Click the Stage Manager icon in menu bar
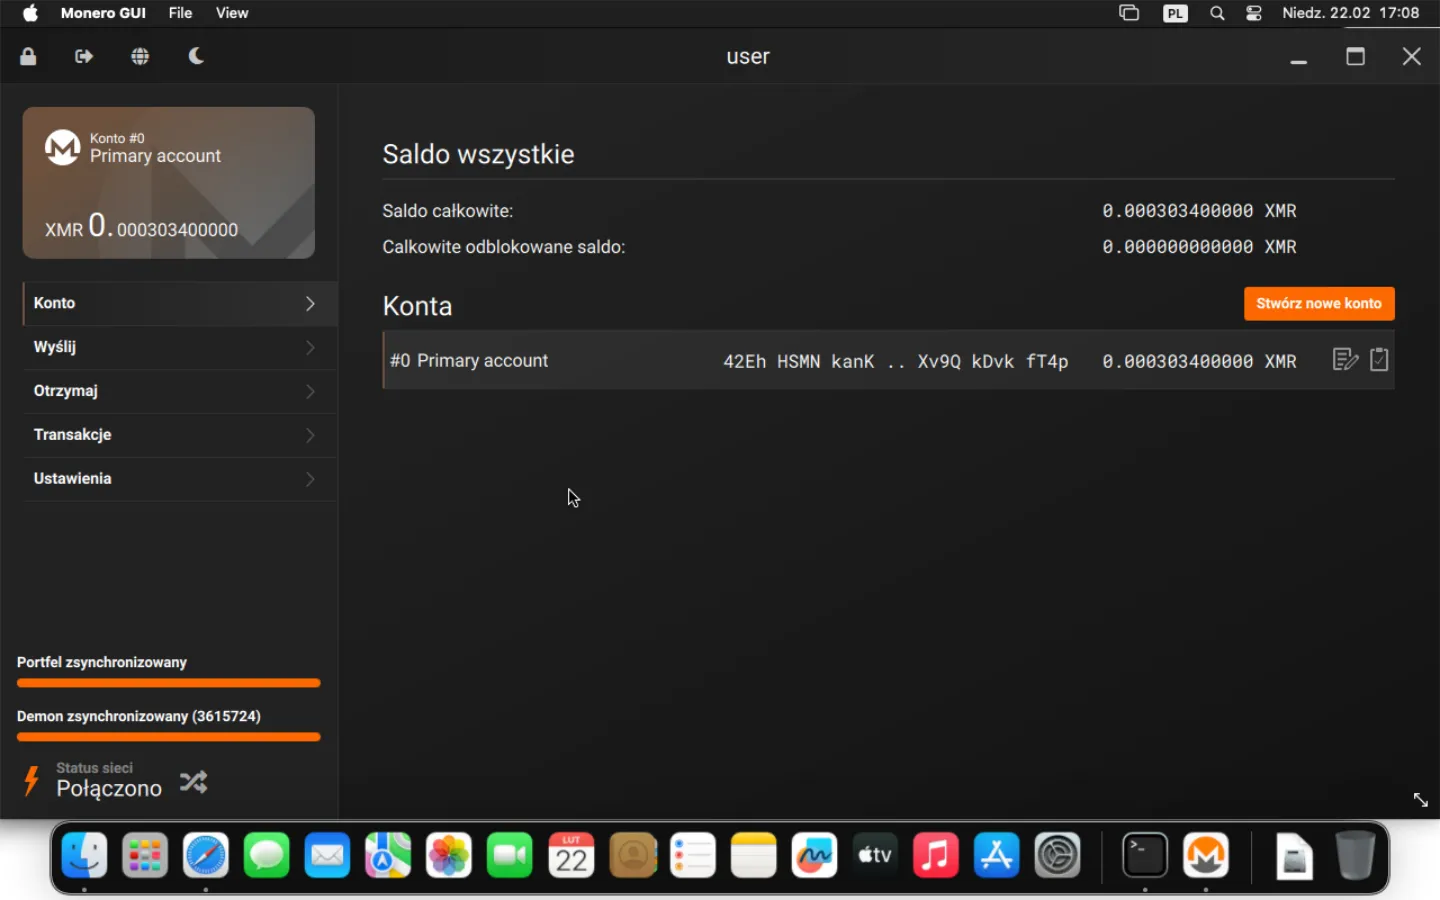 pos(1129,13)
